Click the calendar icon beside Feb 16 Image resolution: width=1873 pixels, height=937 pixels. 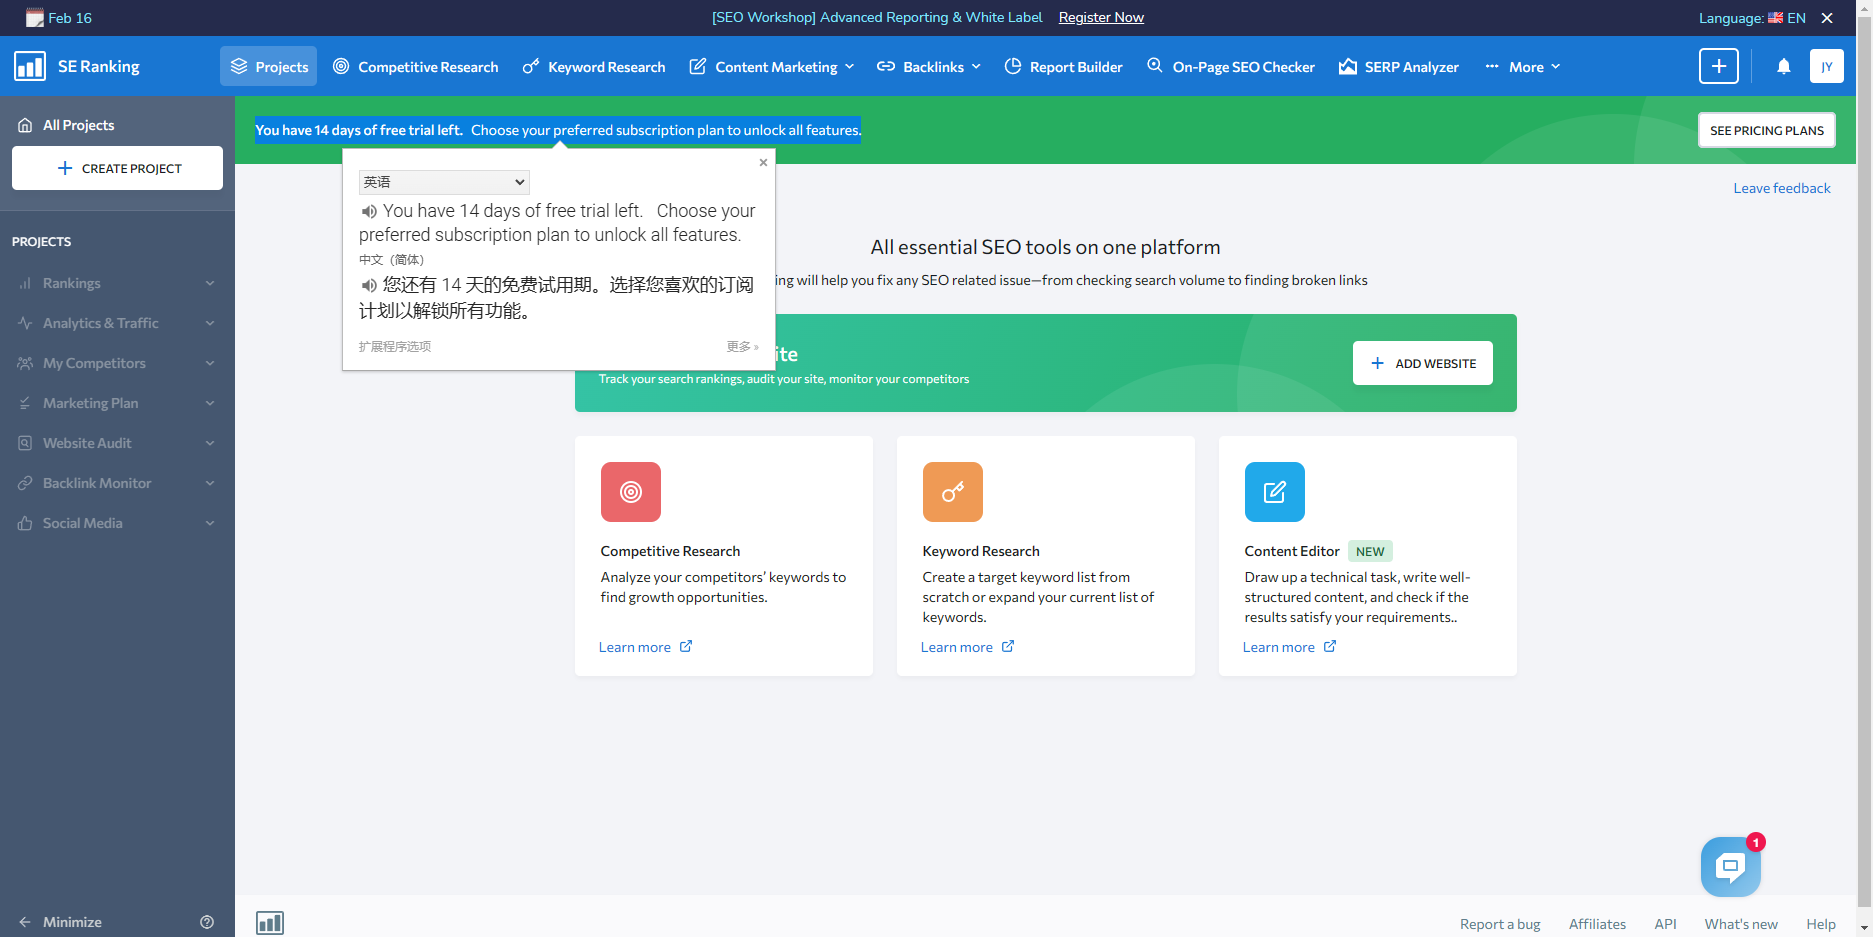35,18
